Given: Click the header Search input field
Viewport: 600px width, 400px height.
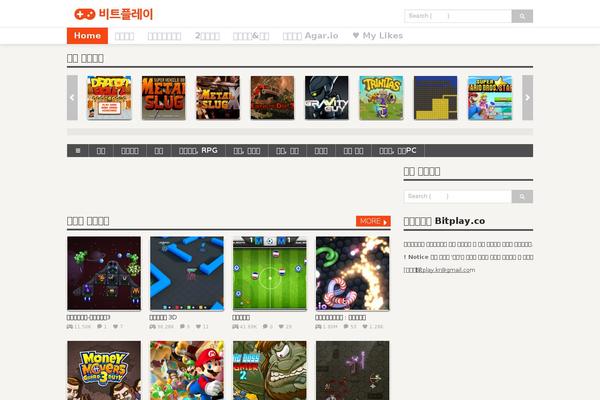Looking at the screenshot, I should pos(458,16).
